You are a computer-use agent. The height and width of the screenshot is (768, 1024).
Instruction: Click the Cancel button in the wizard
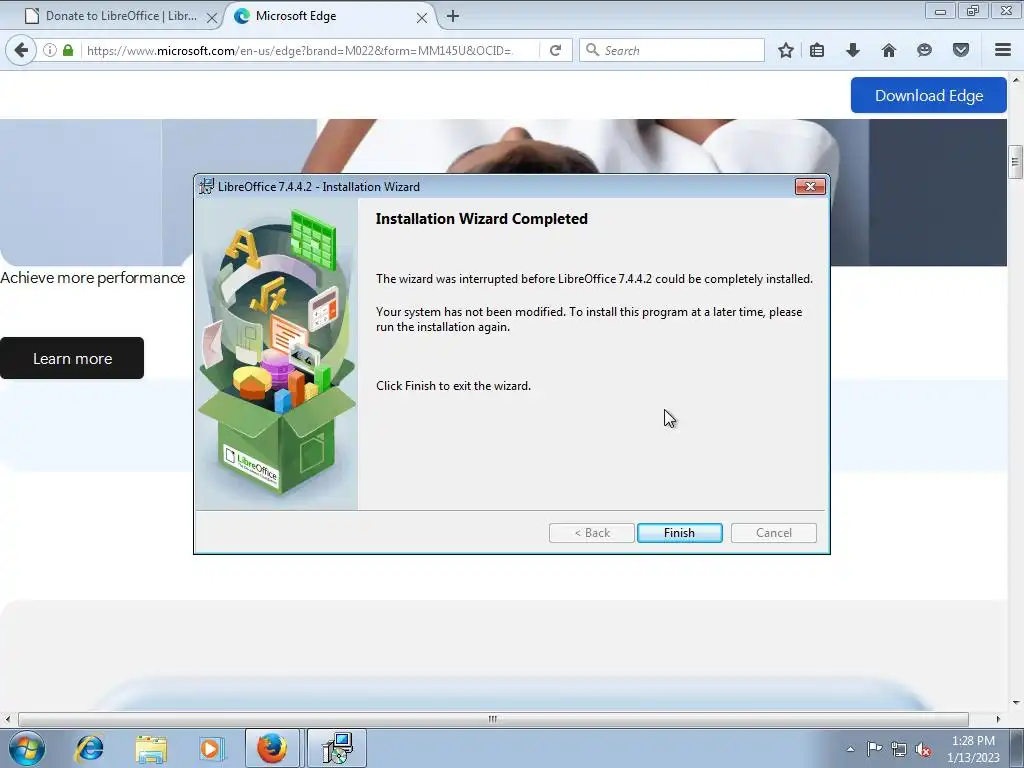click(x=774, y=533)
